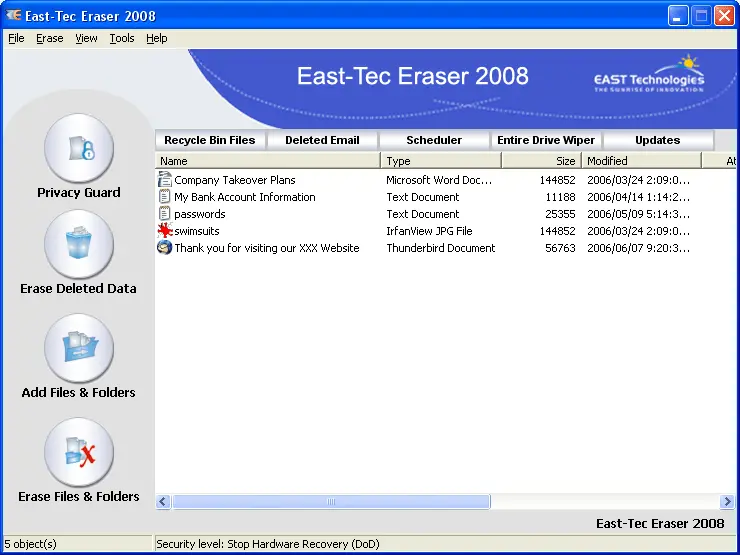Sort list by Type column header
This screenshot has width=740, height=555.
[441, 161]
